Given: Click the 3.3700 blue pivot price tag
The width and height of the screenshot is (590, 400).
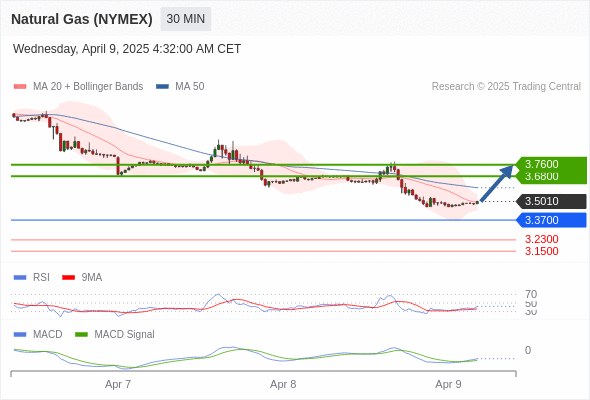Looking at the screenshot, I should tap(551, 220).
